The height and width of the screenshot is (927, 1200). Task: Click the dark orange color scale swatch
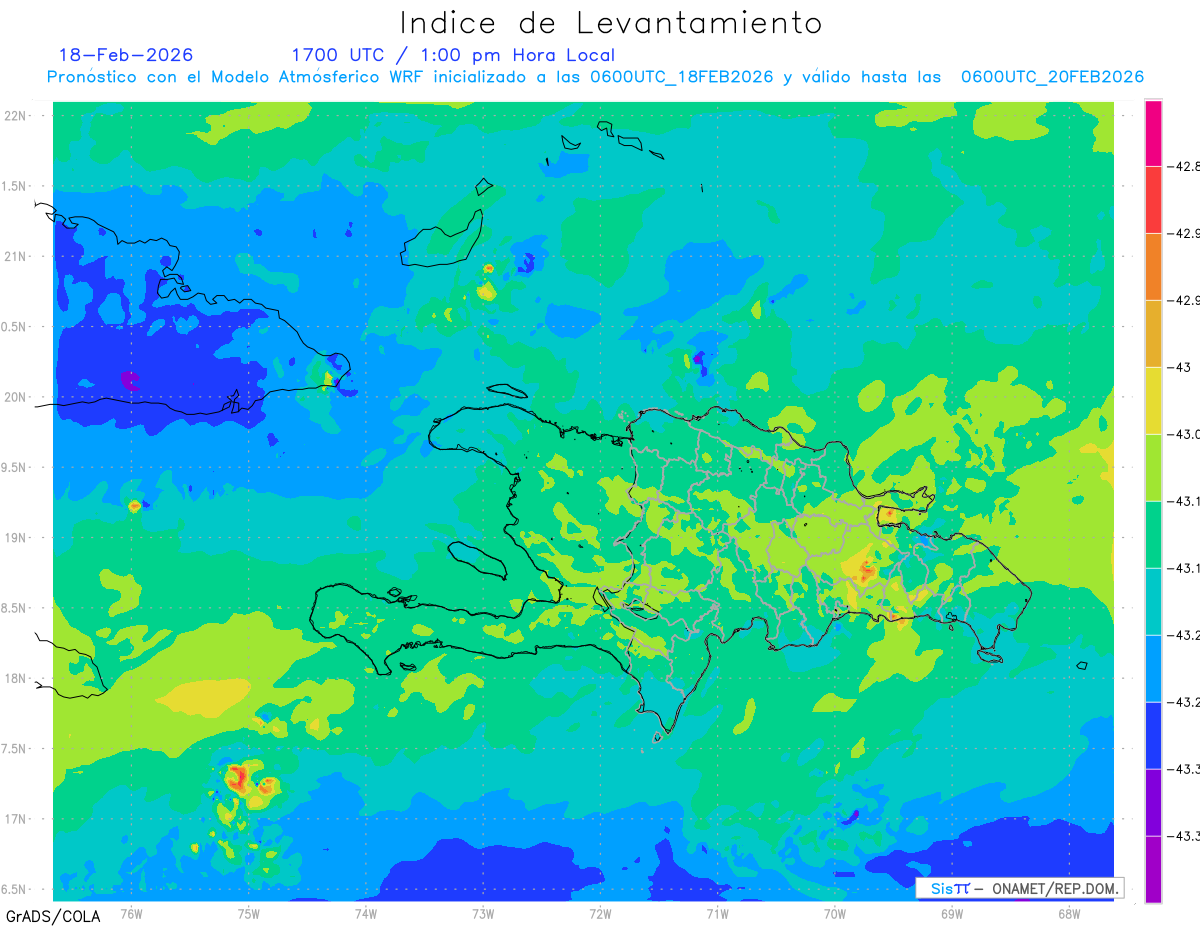[x=1153, y=266]
